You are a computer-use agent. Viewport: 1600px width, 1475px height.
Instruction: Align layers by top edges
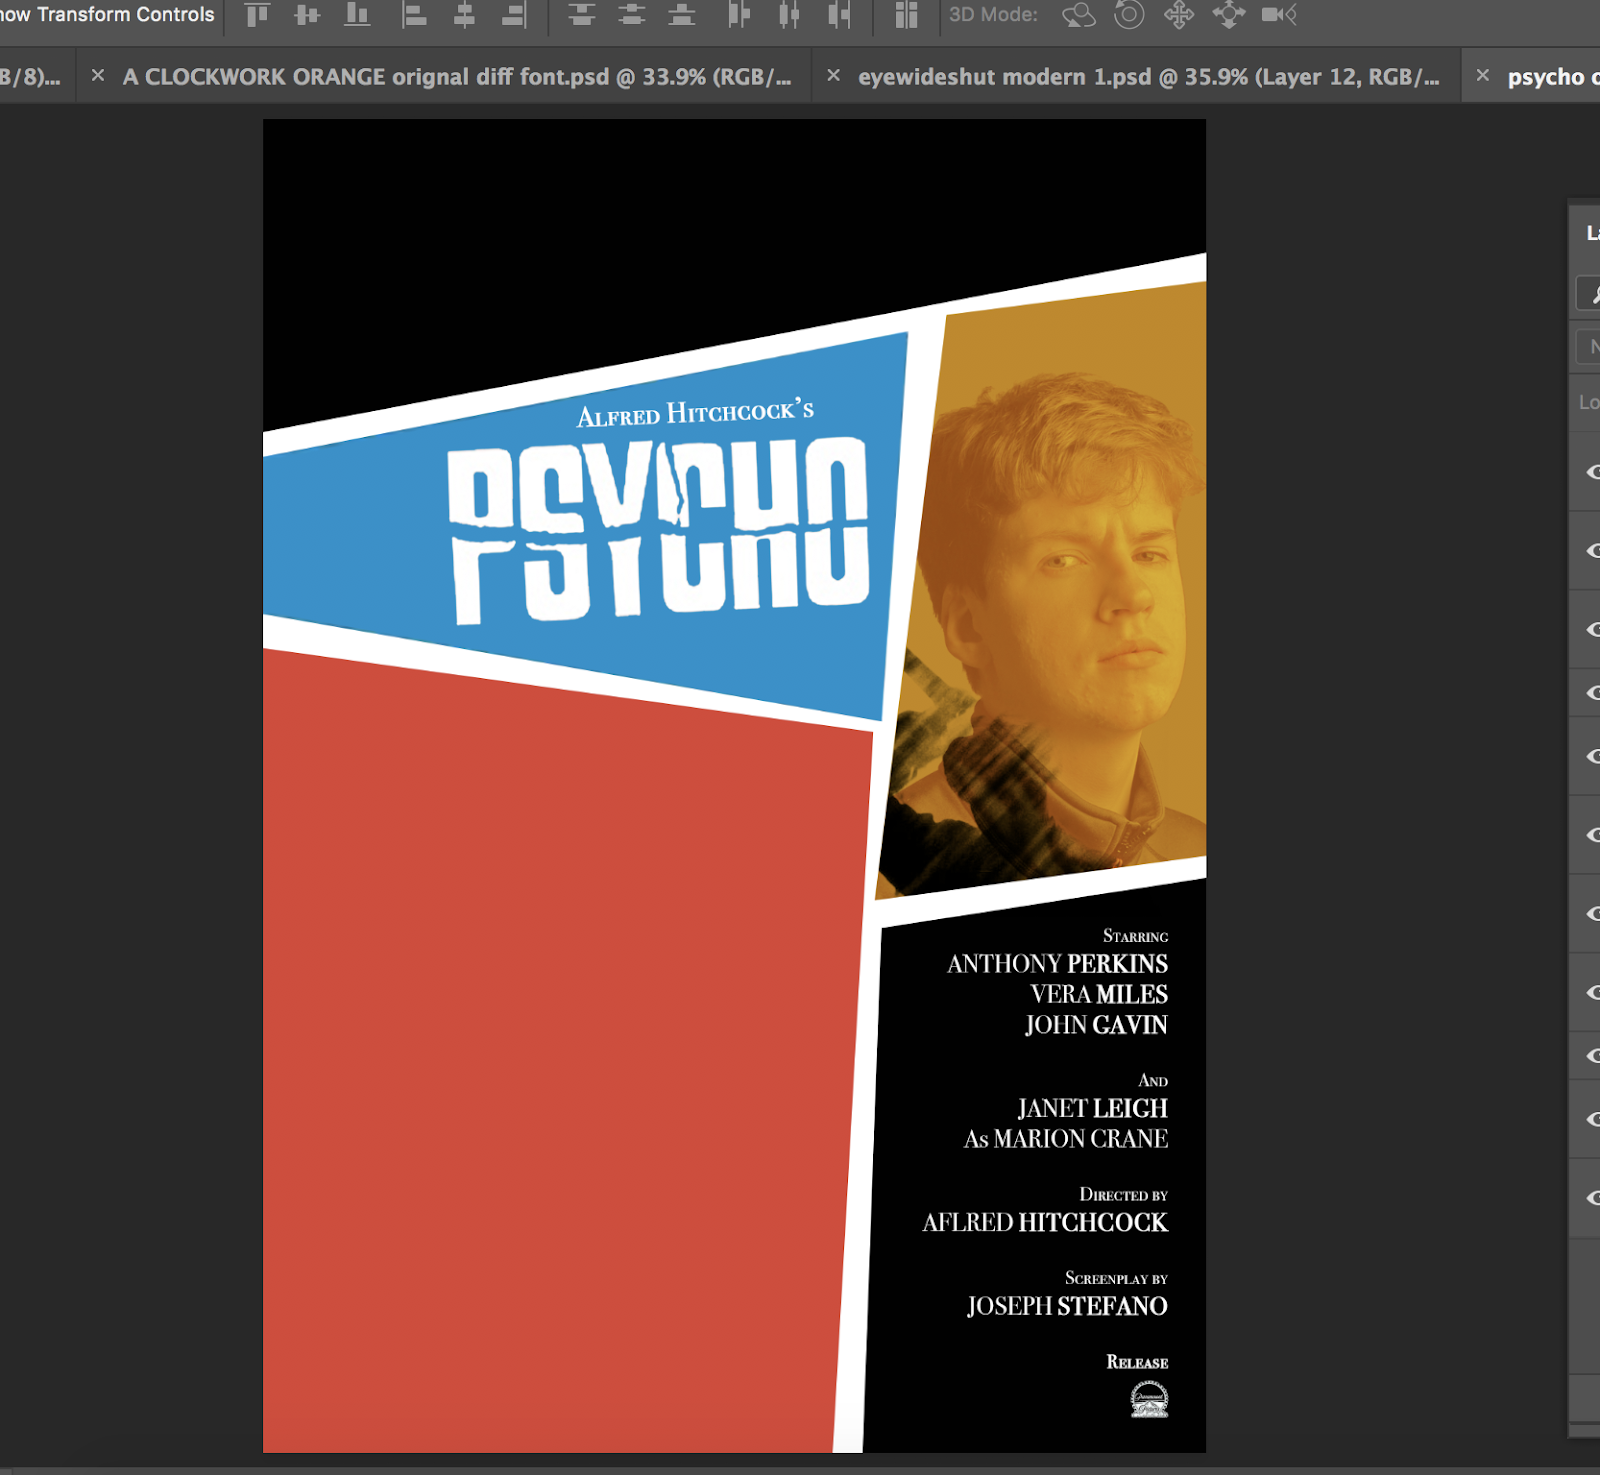(258, 15)
